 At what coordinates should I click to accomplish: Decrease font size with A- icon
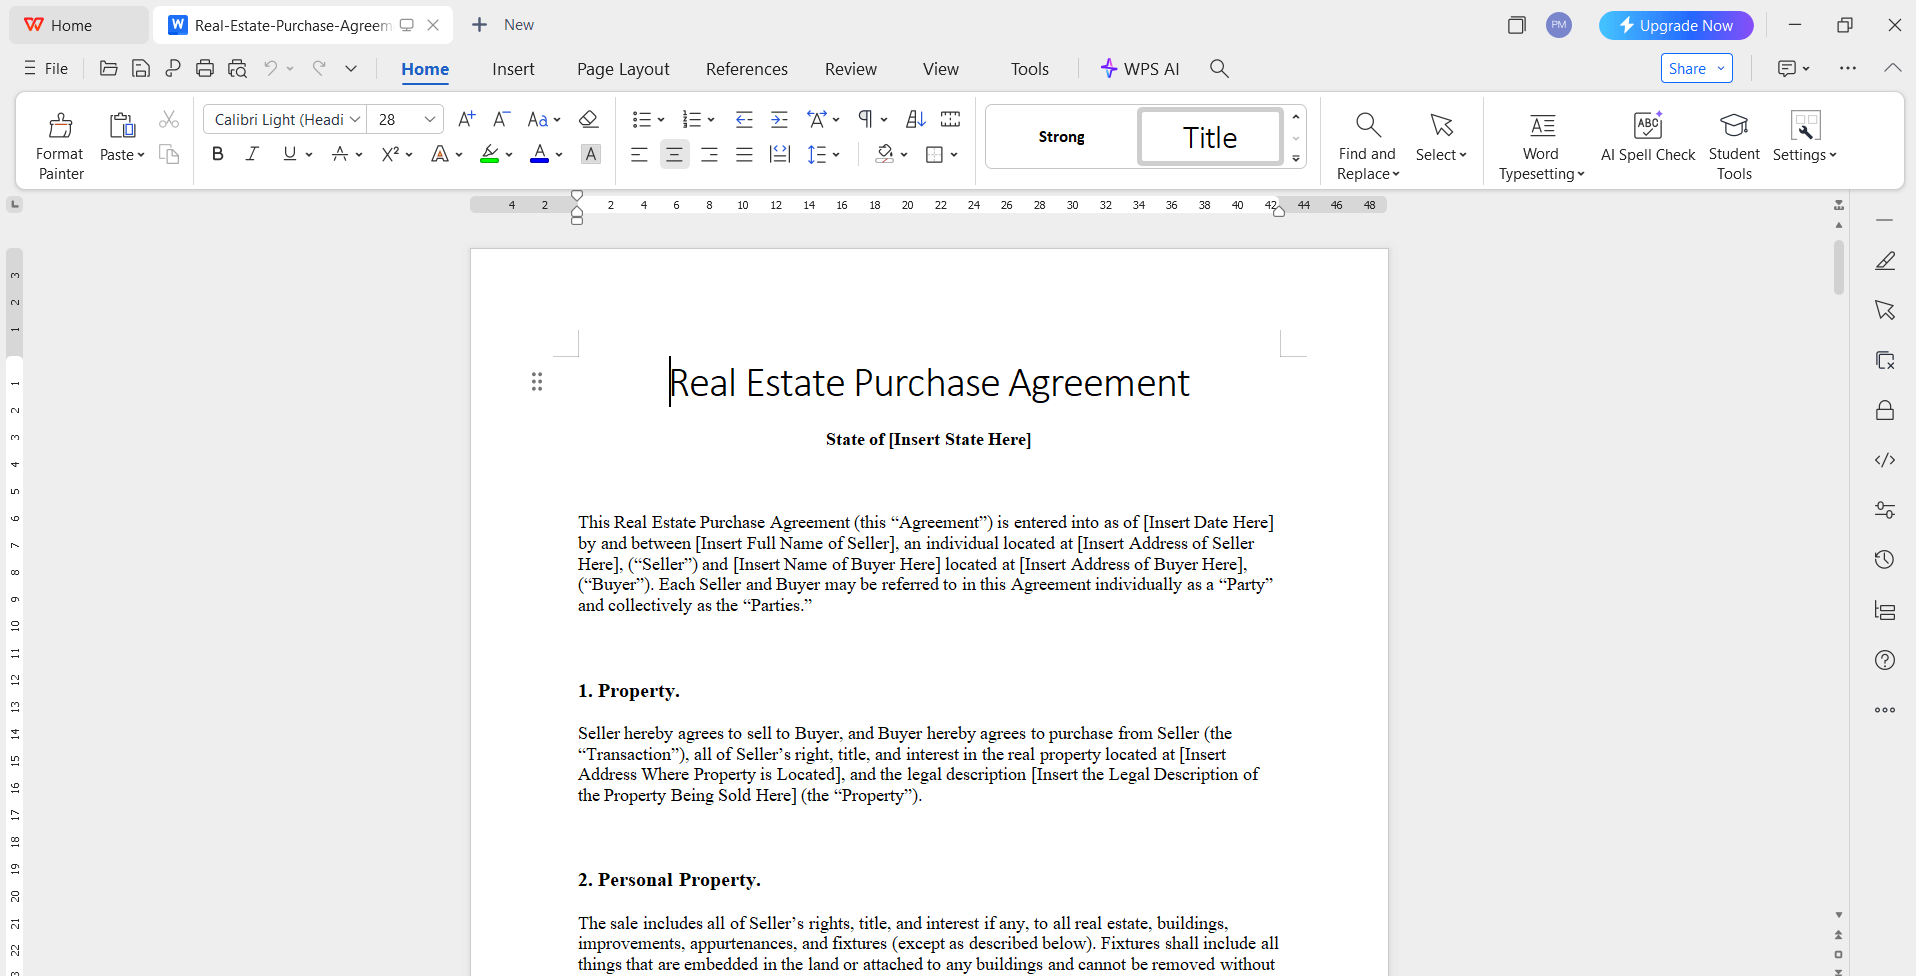(502, 119)
